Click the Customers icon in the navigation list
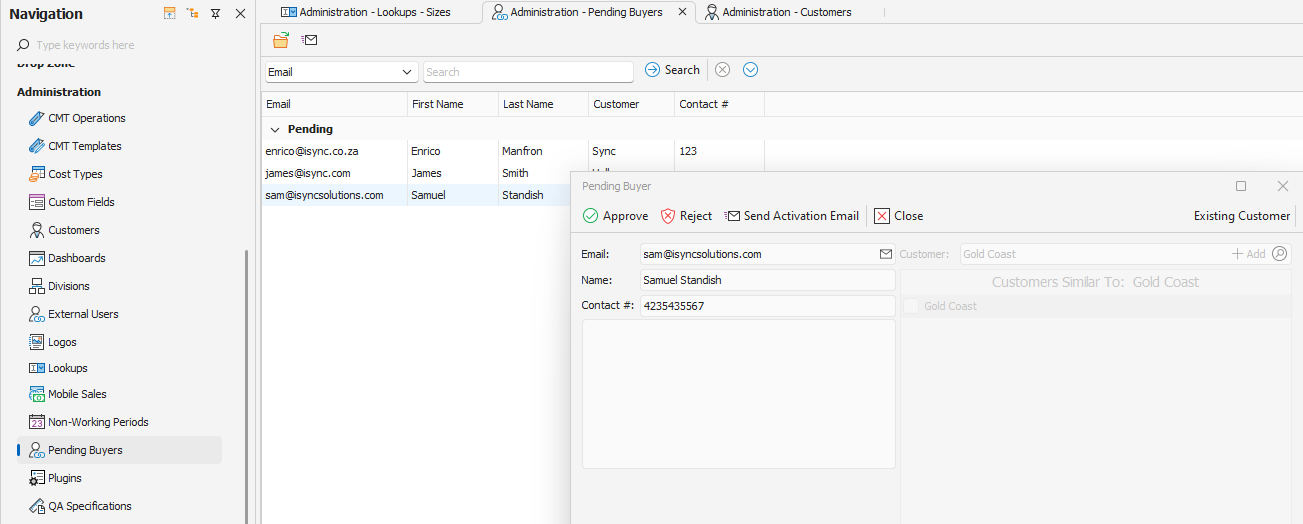The width and height of the screenshot is (1303, 524). 37,230
